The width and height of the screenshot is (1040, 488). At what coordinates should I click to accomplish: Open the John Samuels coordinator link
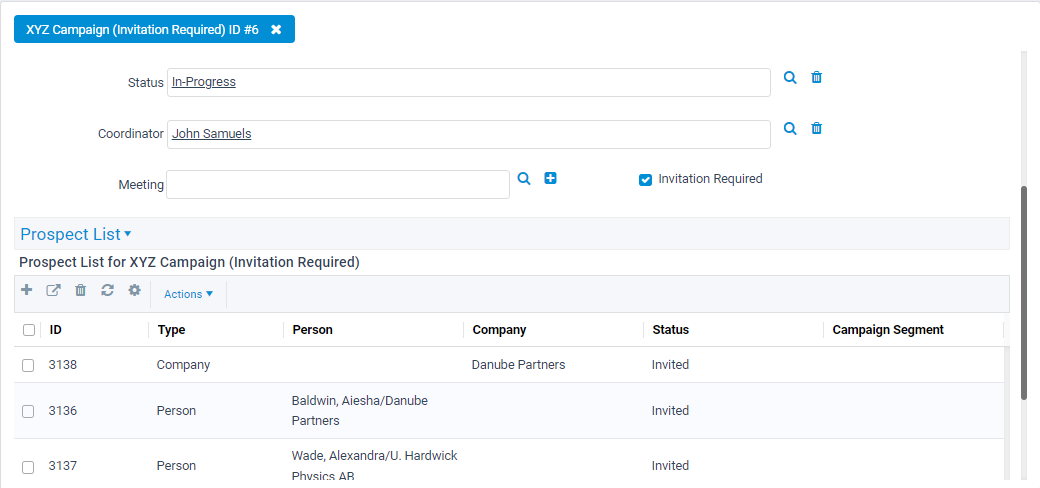pyautogui.click(x=212, y=133)
